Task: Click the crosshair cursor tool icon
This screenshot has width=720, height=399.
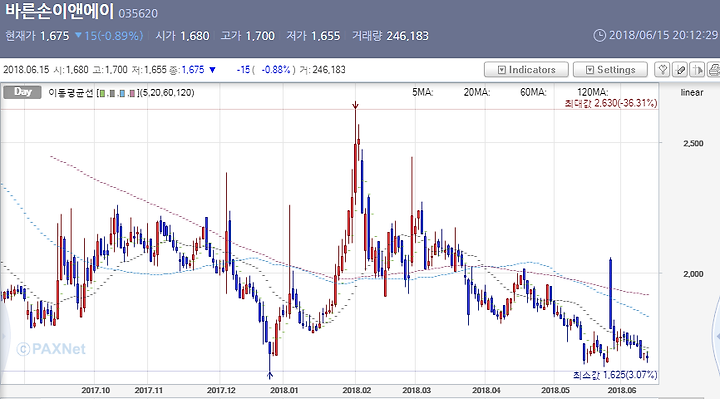Action: [x=697, y=70]
